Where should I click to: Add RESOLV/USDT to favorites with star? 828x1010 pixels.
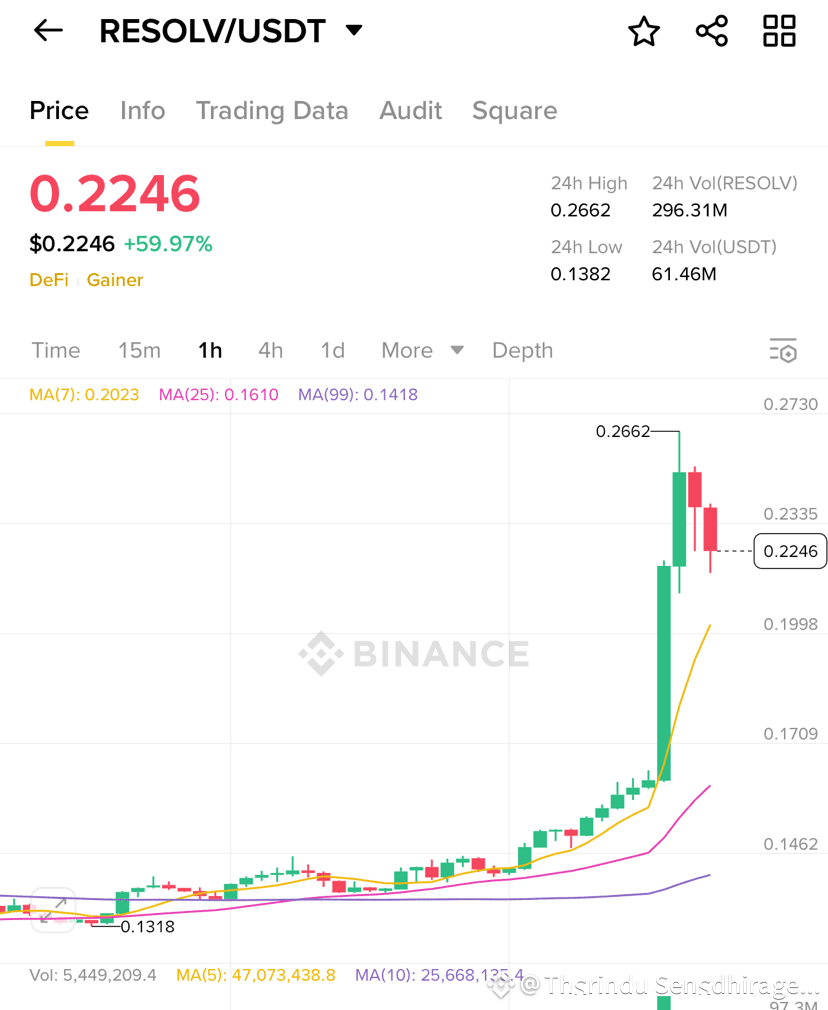tap(644, 31)
